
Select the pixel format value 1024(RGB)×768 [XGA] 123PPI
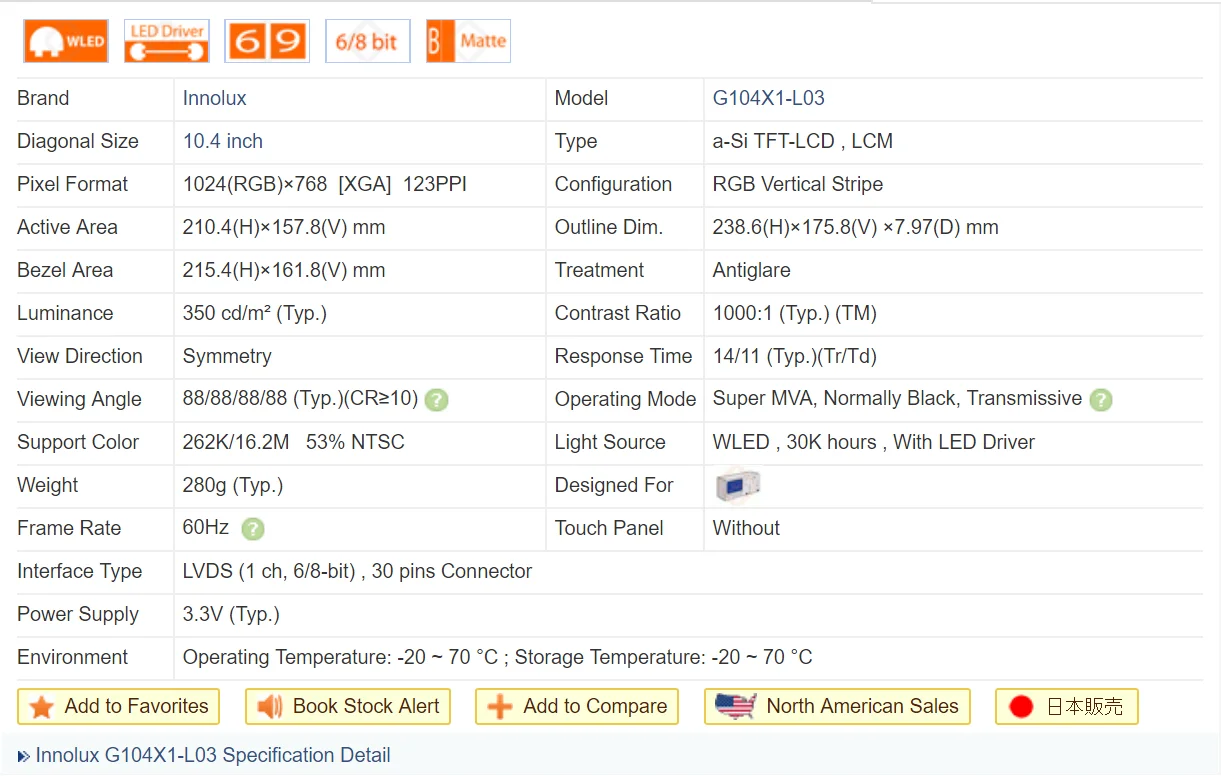click(325, 184)
